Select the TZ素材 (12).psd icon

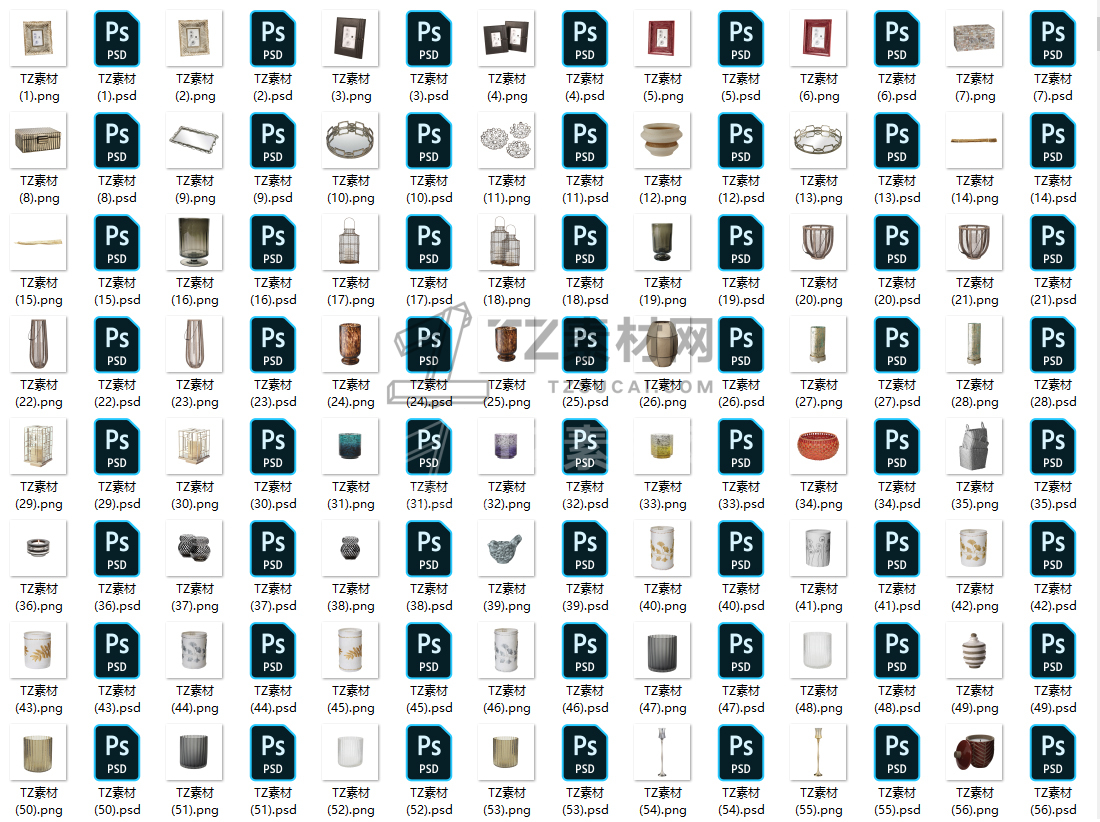pos(741,140)
